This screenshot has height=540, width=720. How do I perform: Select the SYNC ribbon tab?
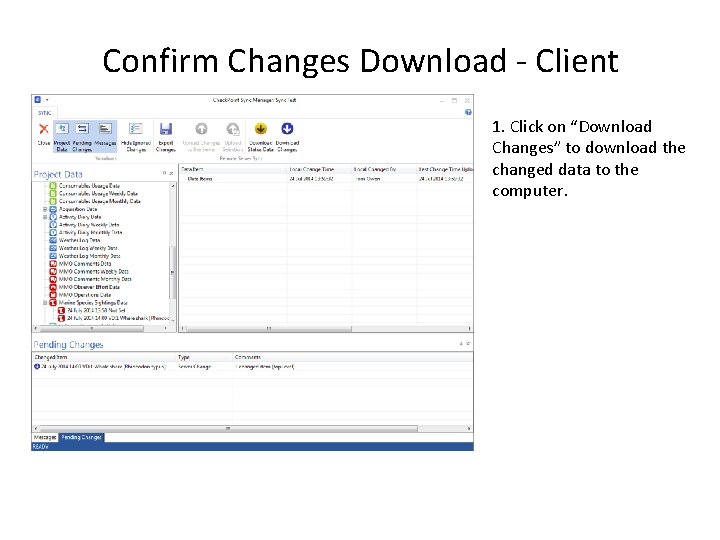click(x=45, y=113)
